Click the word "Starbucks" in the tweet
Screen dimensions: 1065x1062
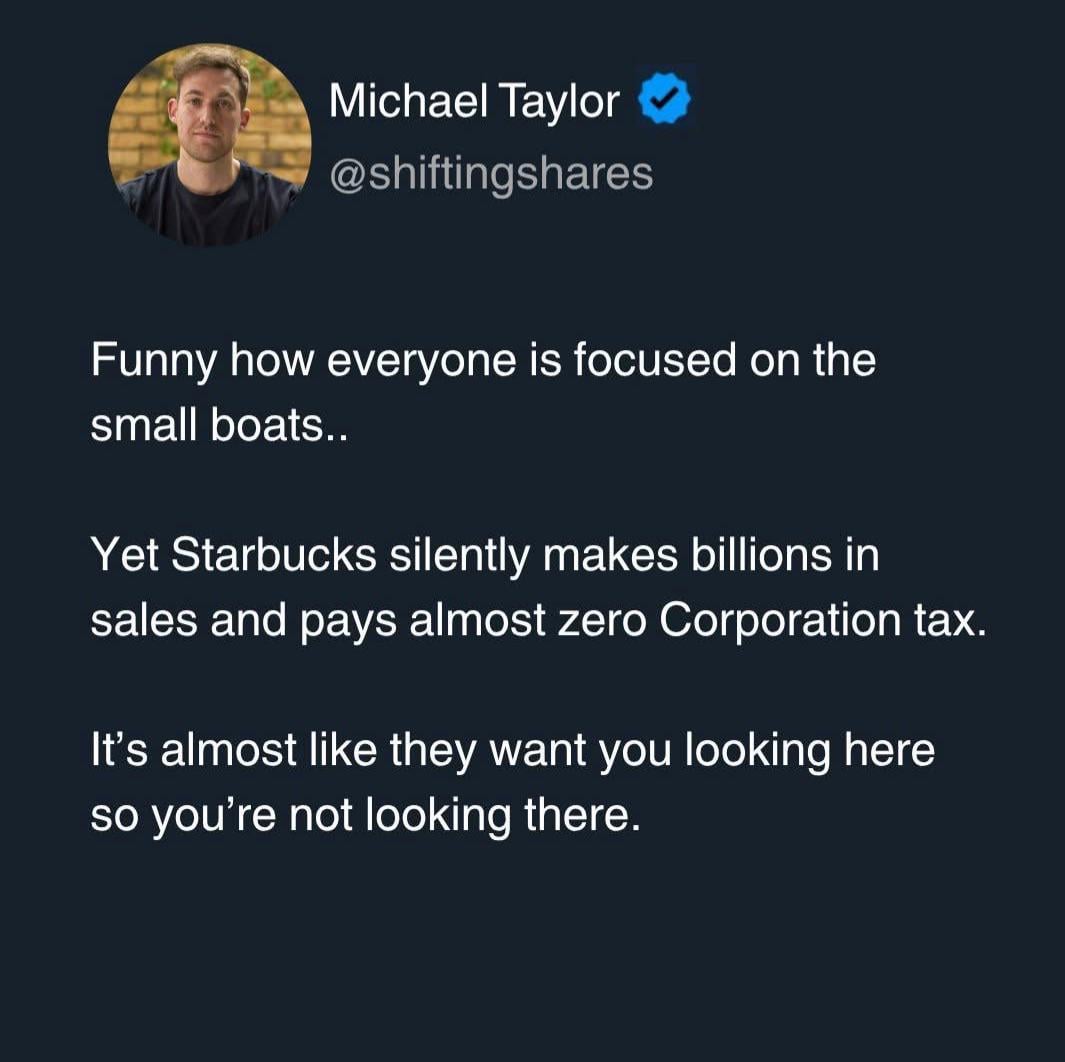[x=274, y=556]
